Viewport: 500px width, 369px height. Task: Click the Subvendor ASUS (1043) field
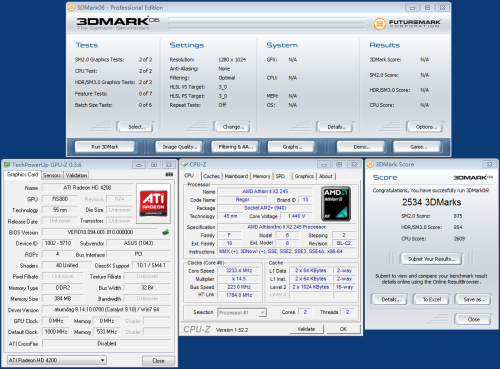pyautogui.click(x=138, y=243)
